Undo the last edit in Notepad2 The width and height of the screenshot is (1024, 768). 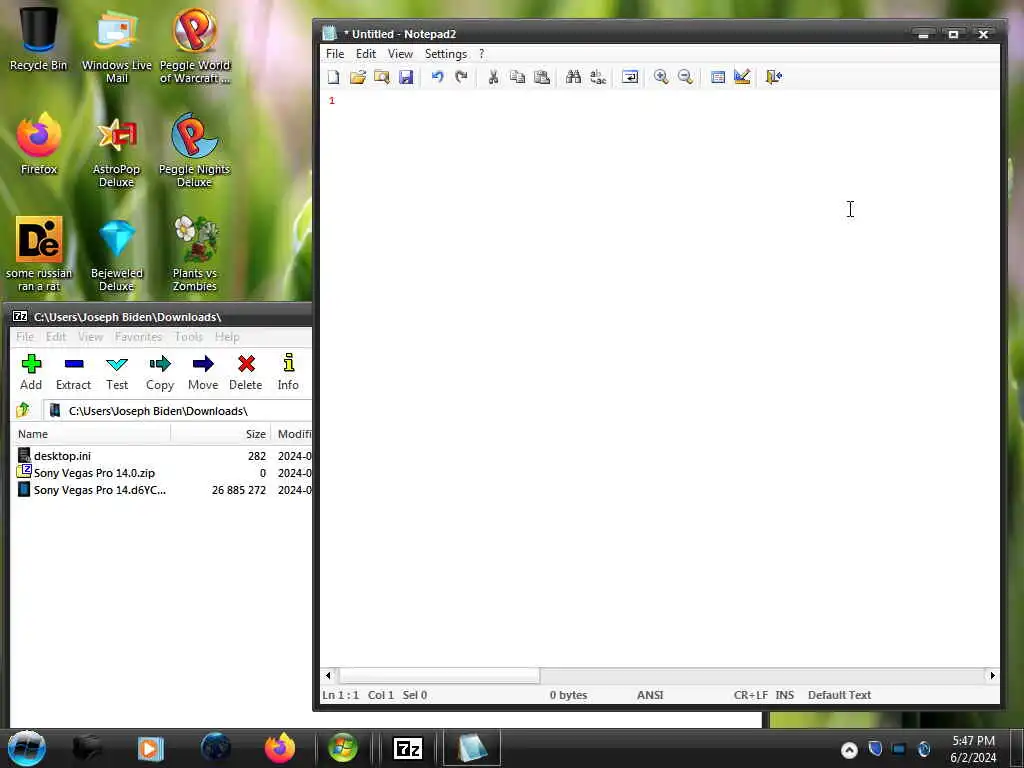(438, 77)
